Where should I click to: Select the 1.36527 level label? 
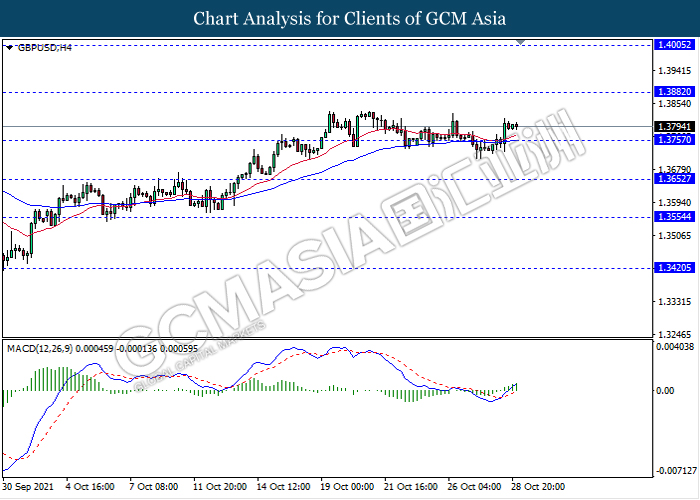(x=674, y=179)
